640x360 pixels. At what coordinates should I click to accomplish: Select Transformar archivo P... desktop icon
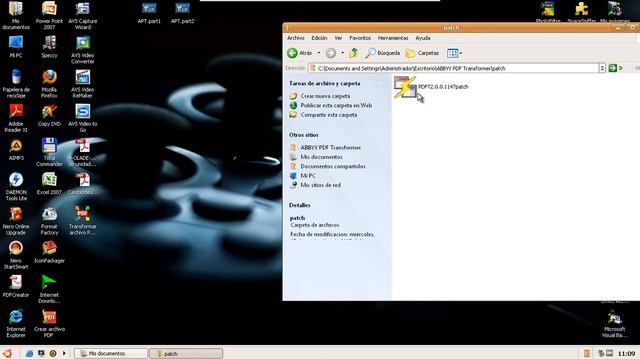click(x=82, y=221)
